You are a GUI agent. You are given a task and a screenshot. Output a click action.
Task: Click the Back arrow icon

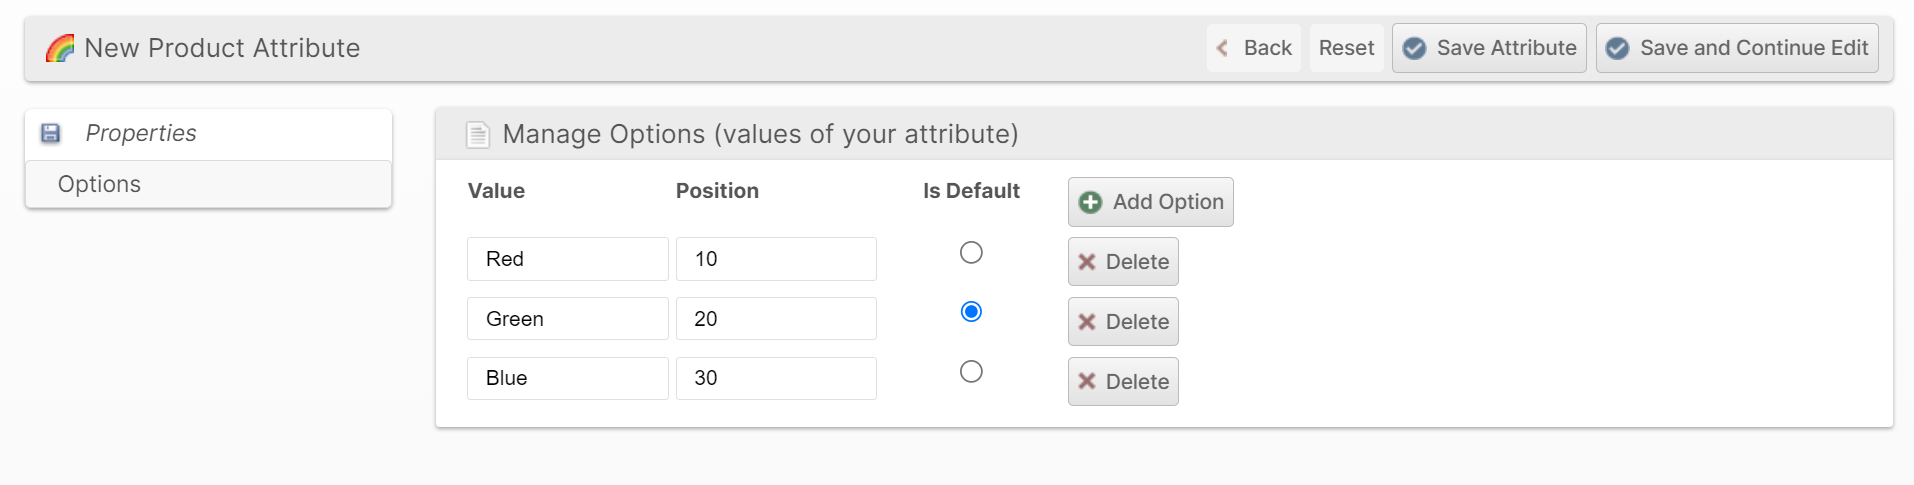click(1222, 48)
